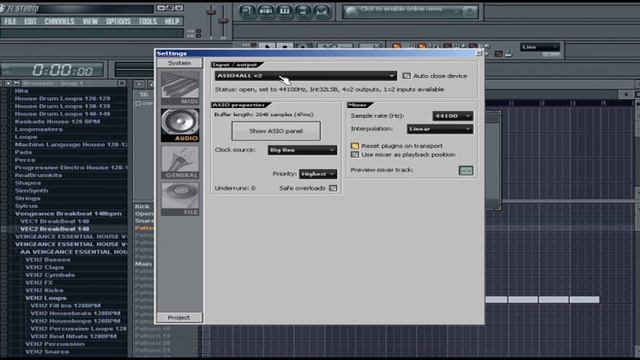Select Kaskade House 126 BPM folder
Screen dimensions: 640x360
[57, 122]
